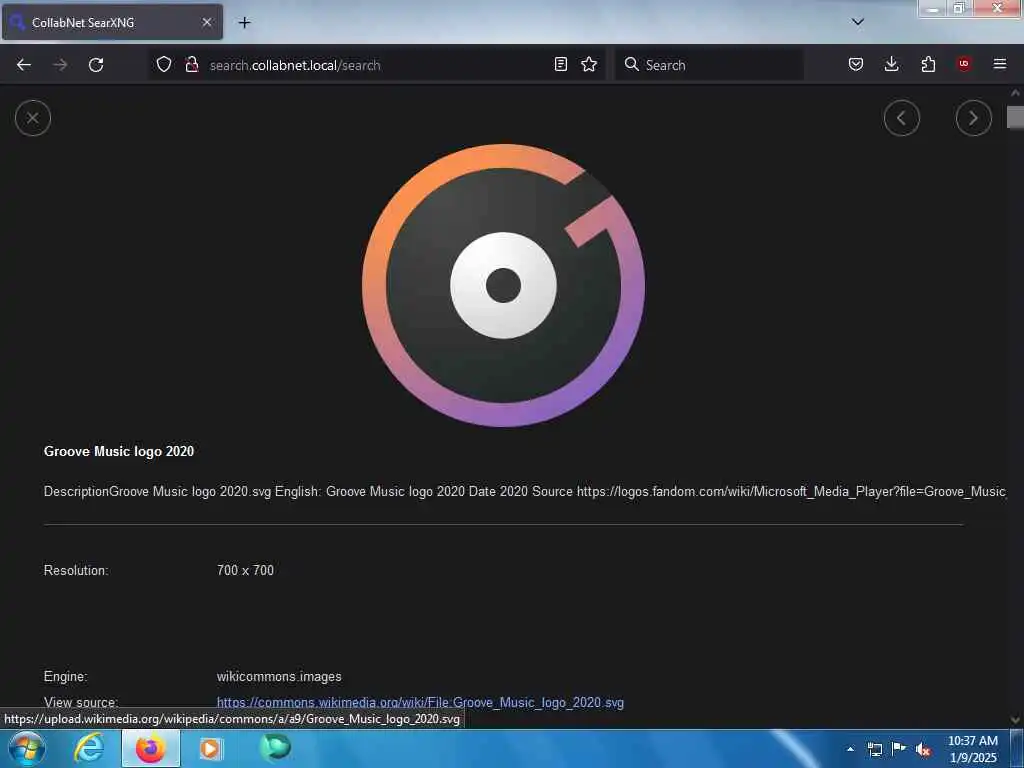1024x768 pixels.
Task: Open the extensions menu
Action: click(x=928, y=64)
